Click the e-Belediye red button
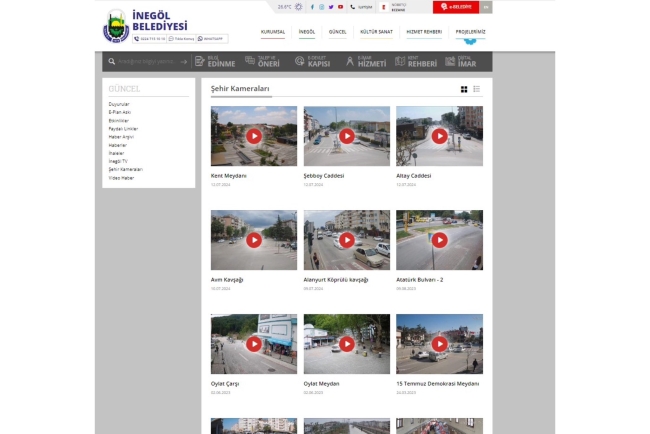 456,7
